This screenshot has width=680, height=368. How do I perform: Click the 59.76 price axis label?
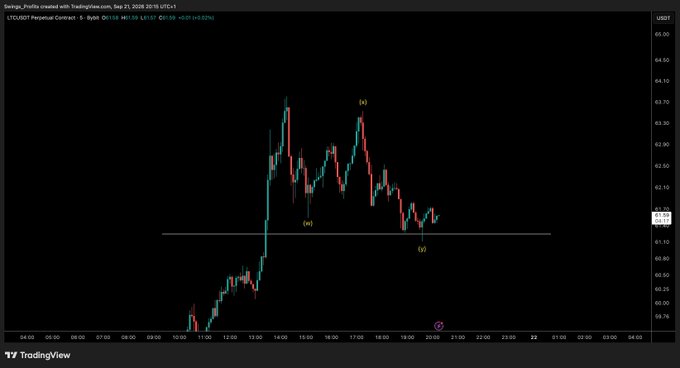coord(662,317)
